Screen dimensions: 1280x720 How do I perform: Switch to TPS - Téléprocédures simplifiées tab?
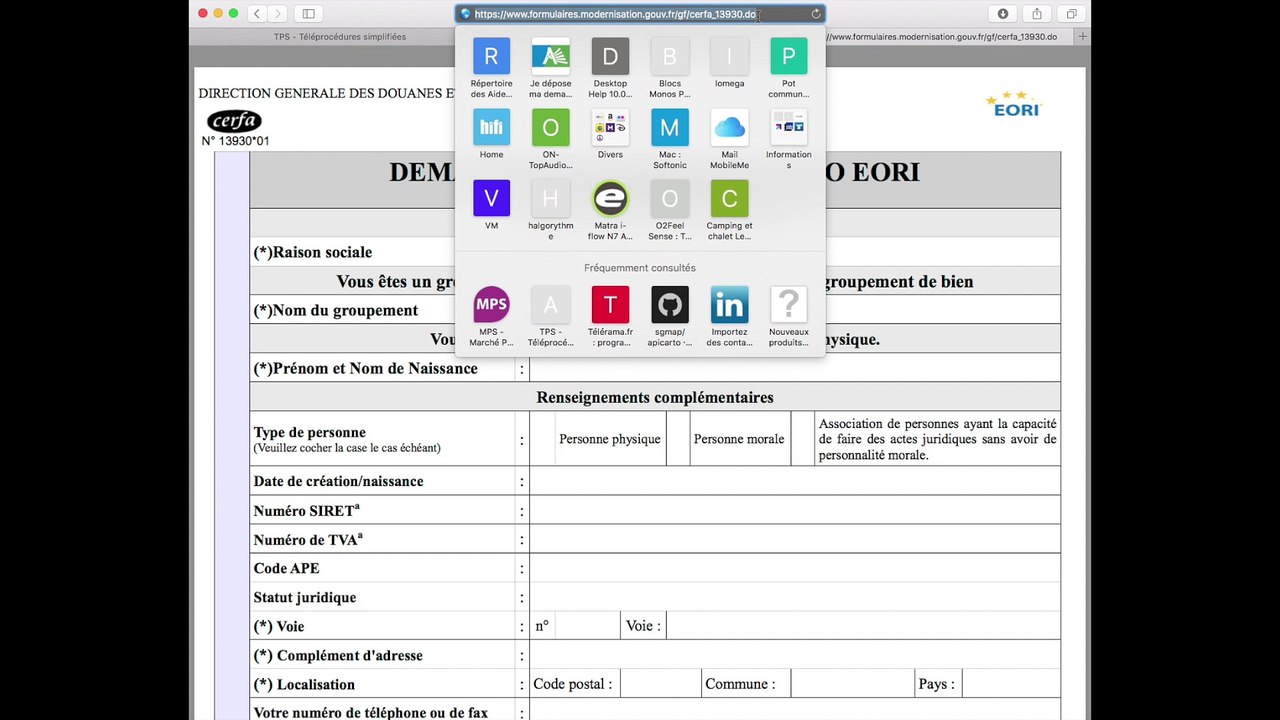340,37
